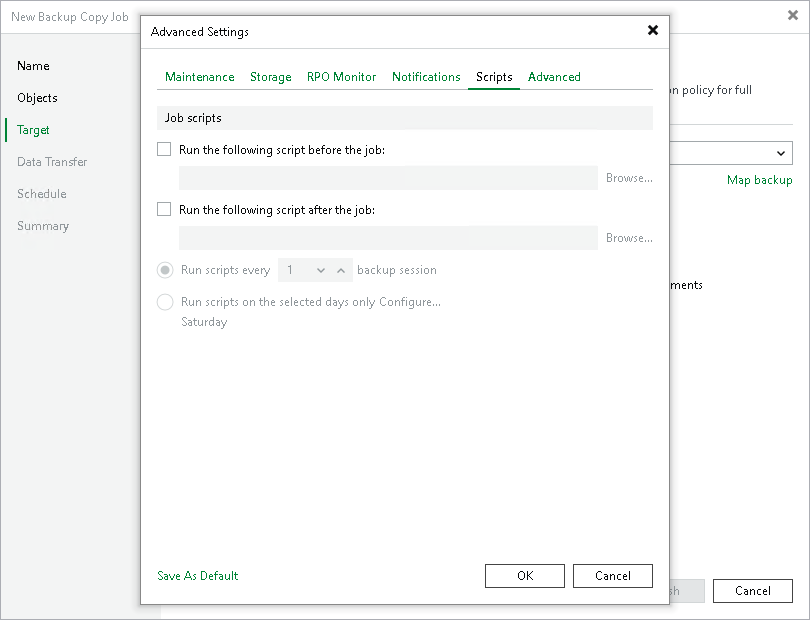Screen dimensions: 810x620
Task: Click Save As Default link
Action: (197, 576)
